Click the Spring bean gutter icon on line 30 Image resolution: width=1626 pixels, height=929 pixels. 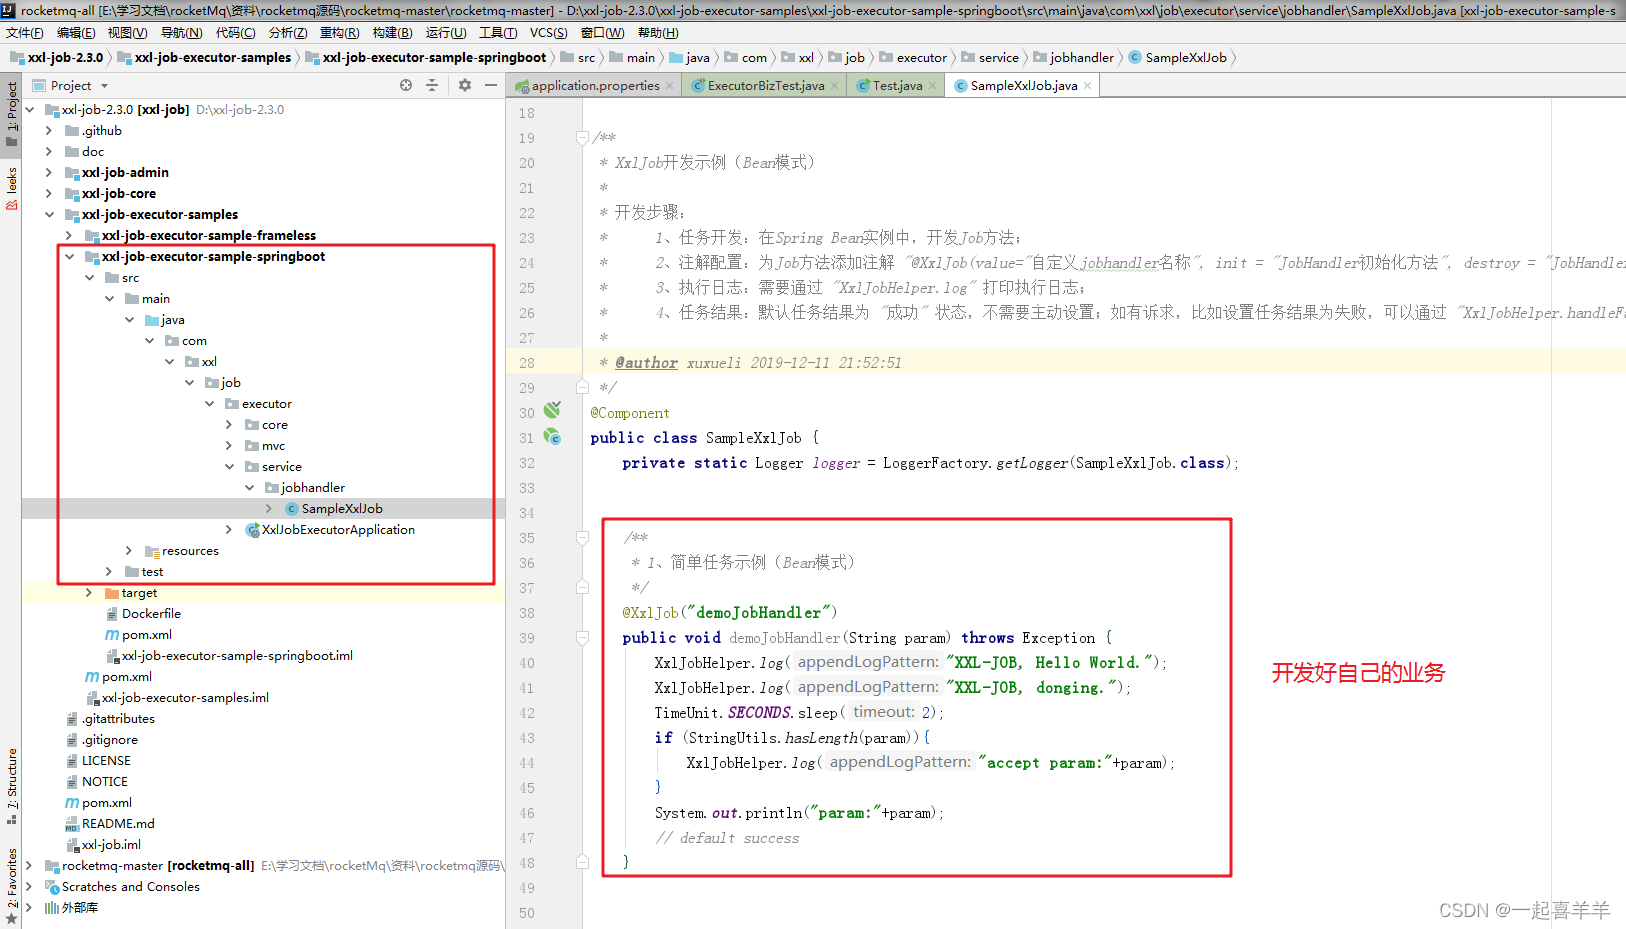coord(552,410)
